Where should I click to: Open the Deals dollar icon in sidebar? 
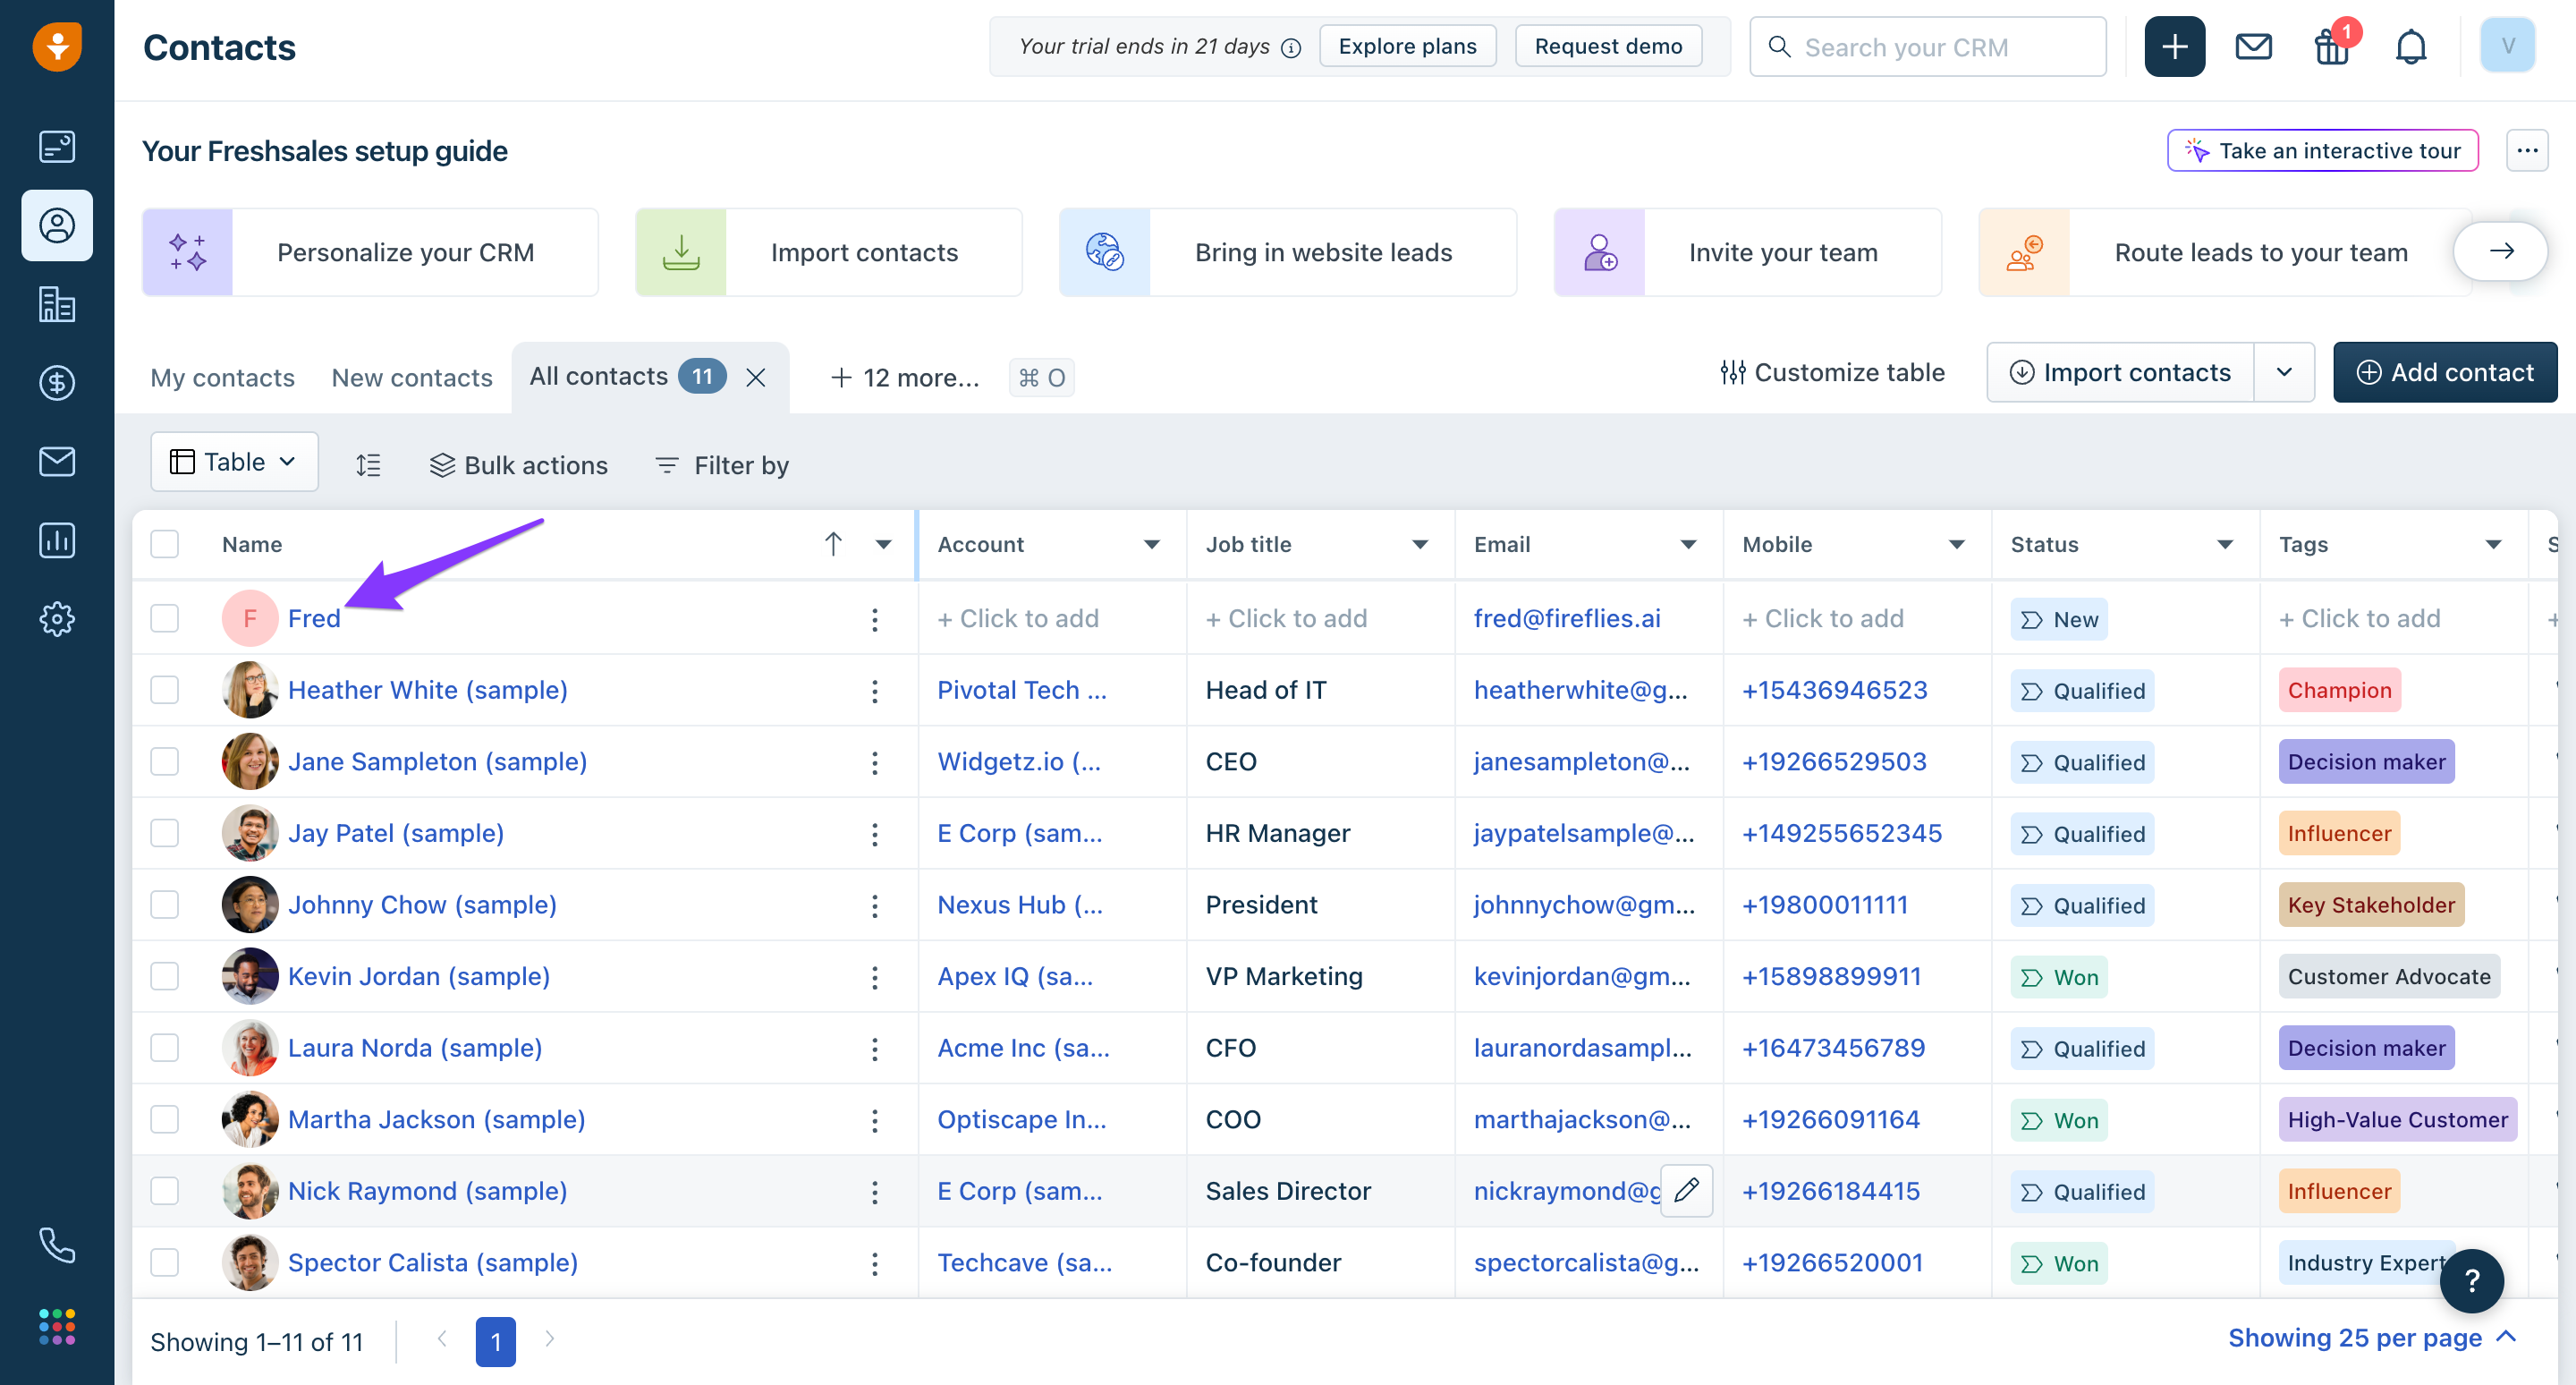pyautogui.click(x=57, y=383)
